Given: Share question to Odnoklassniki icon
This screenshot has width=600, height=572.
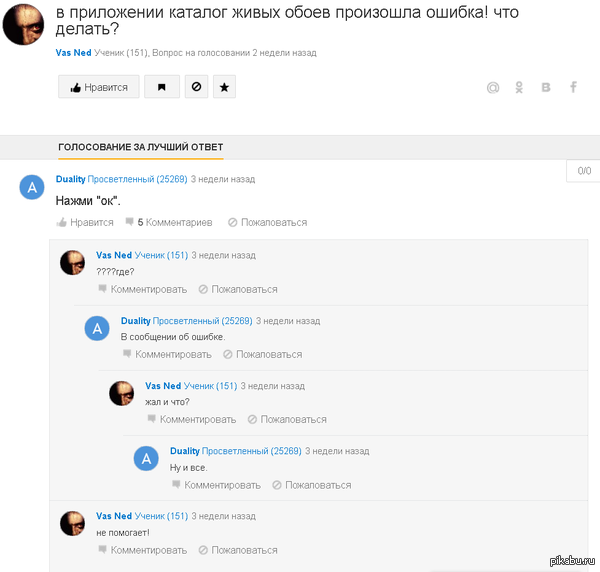Looking at the screenshot, I should coord(519,88).
